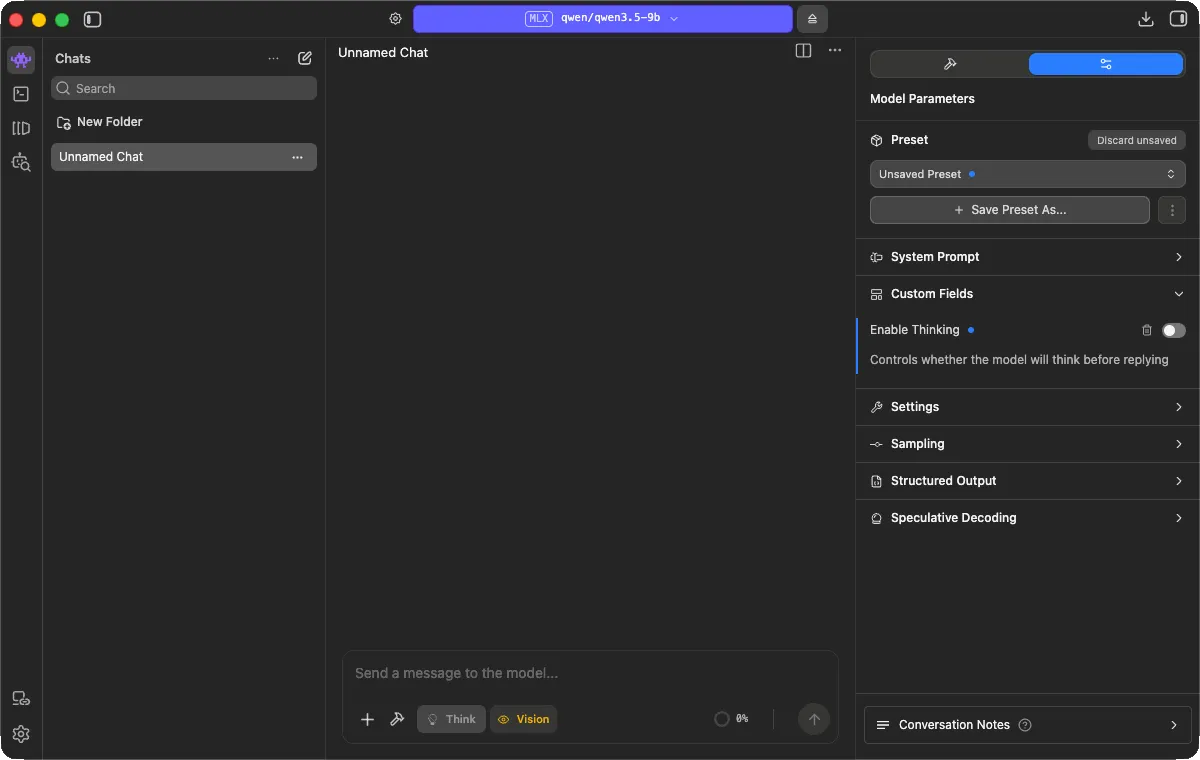Open the model Discover search sidebar icon
This screenshot has height=760, width=1200.
[21, 162]
